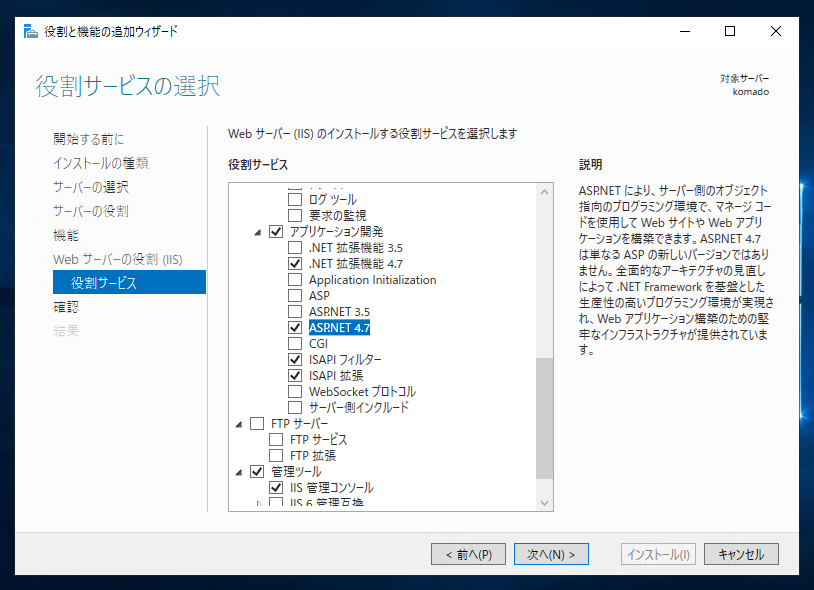
Task: Click the 次へ(N) > button
Action: point(551,554)
